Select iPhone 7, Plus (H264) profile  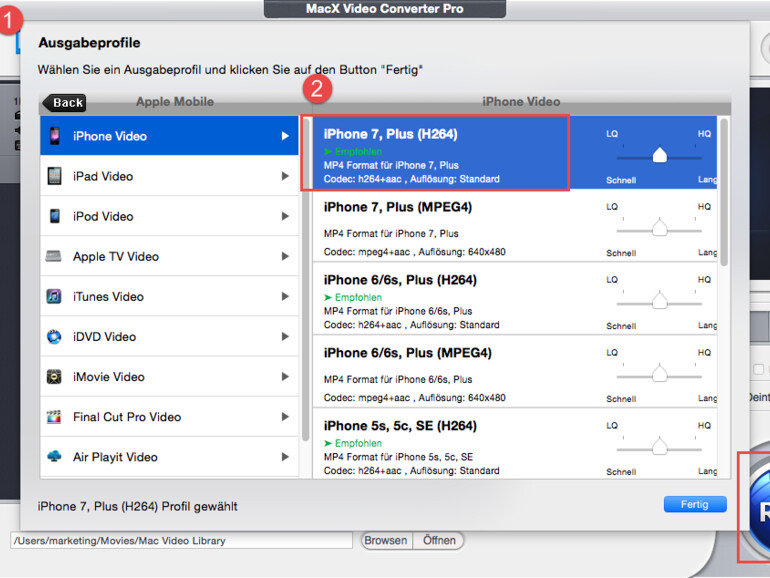[x=515, y=153]
